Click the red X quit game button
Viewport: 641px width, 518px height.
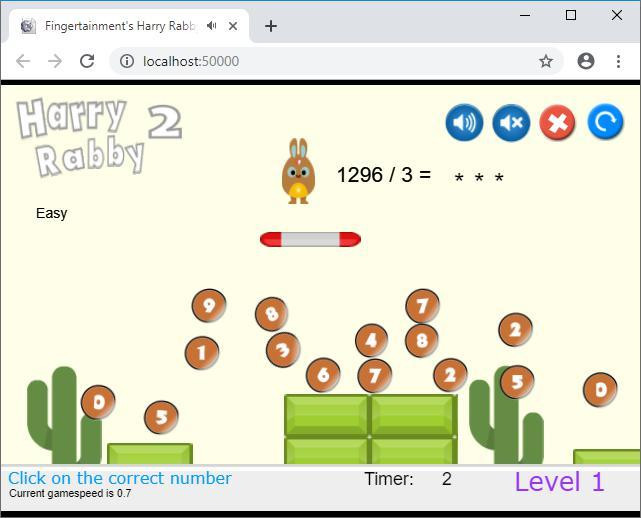tap(558, 122)
